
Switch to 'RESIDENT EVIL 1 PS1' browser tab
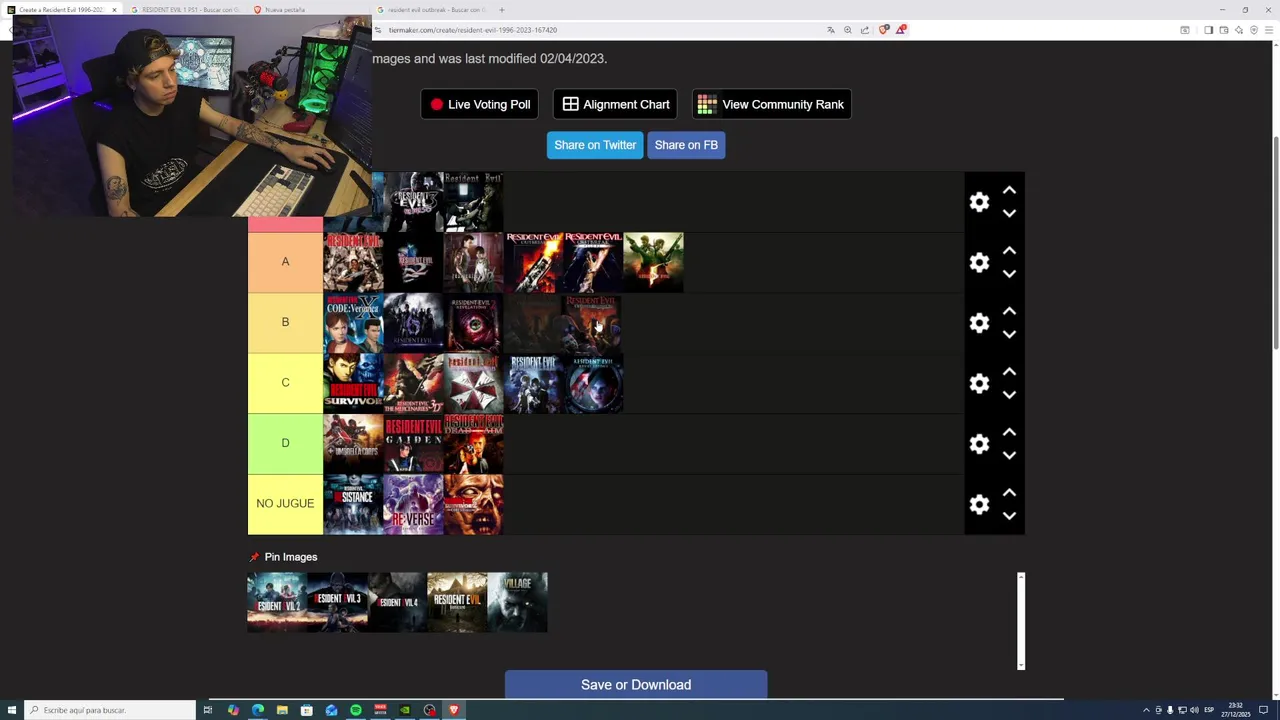click(187, 10)
